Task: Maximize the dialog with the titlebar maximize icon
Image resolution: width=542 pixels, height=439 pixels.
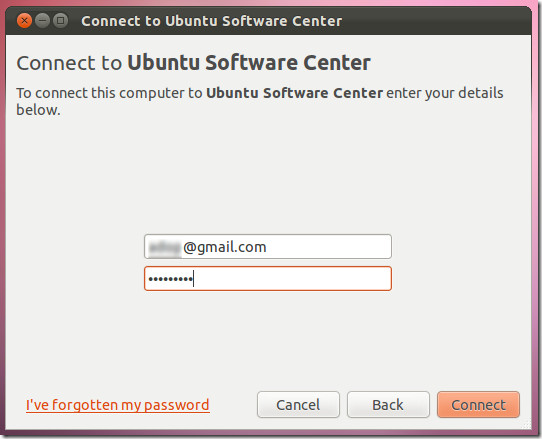Action: [x=60, y=21]
